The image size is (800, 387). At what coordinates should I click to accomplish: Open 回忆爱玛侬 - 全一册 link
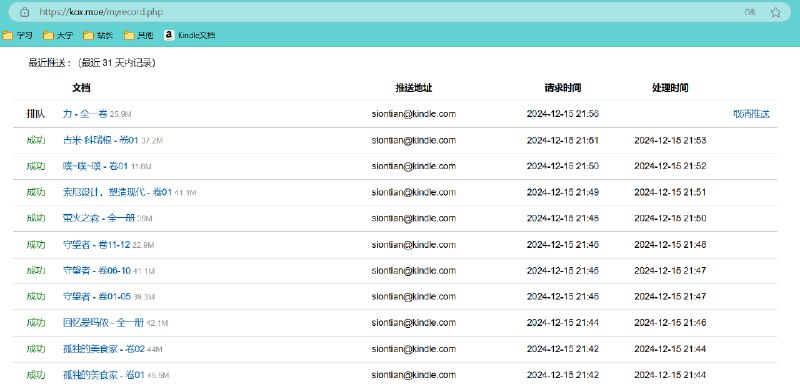coord(104,322)
